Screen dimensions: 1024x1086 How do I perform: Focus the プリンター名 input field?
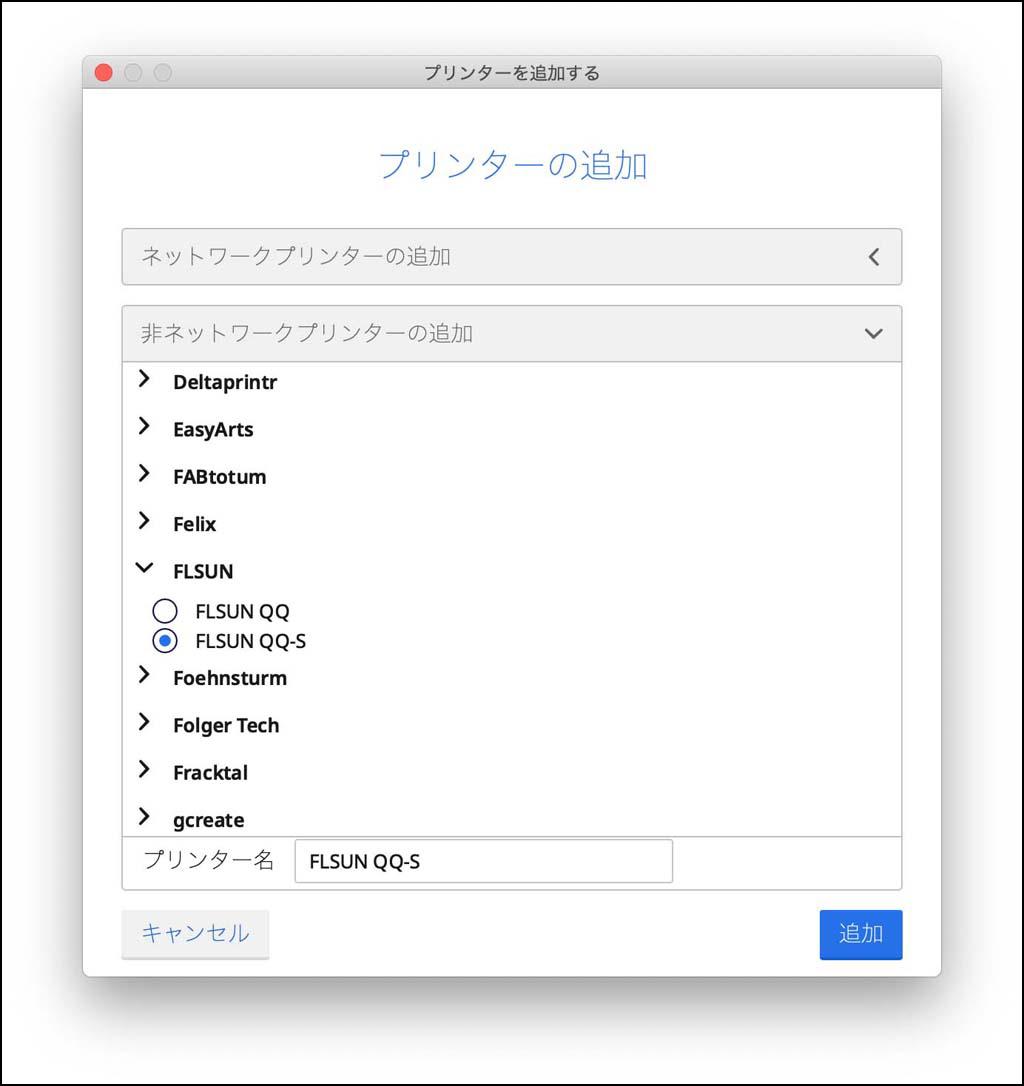pyautogui.click(x=484, y=862)
